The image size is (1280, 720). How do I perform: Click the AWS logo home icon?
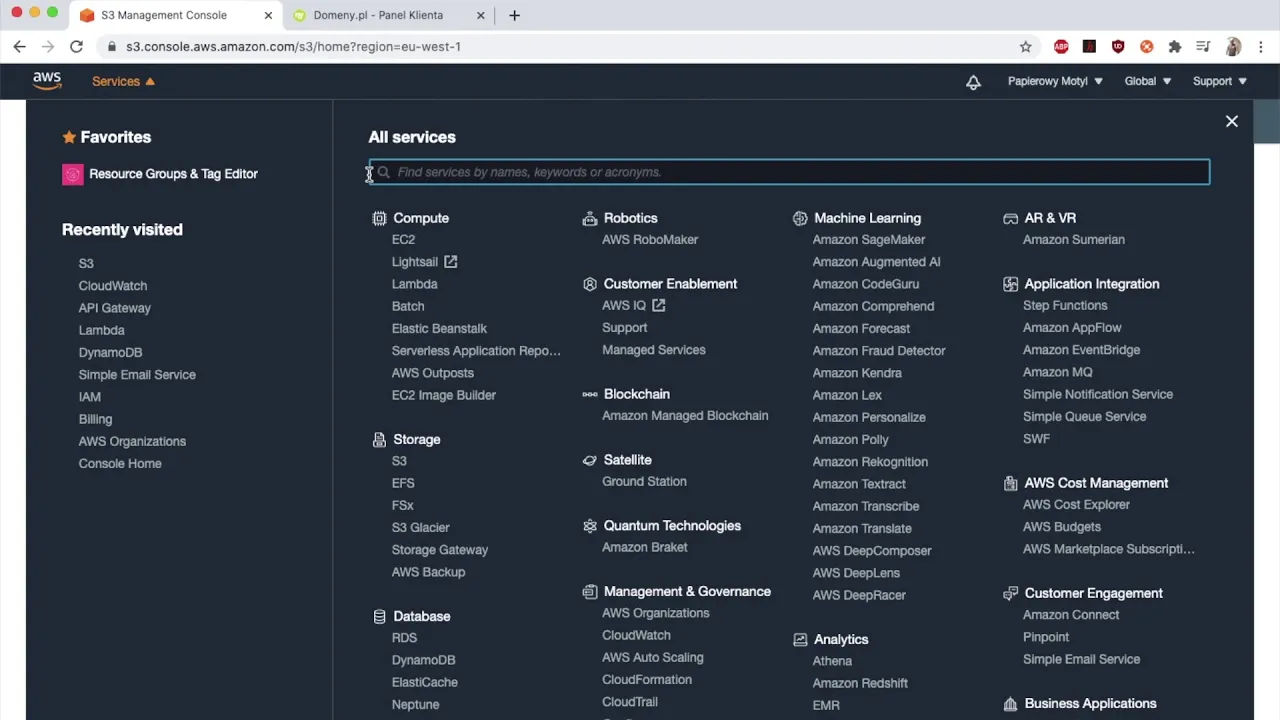pyautogui.click(x=47, y=81)
